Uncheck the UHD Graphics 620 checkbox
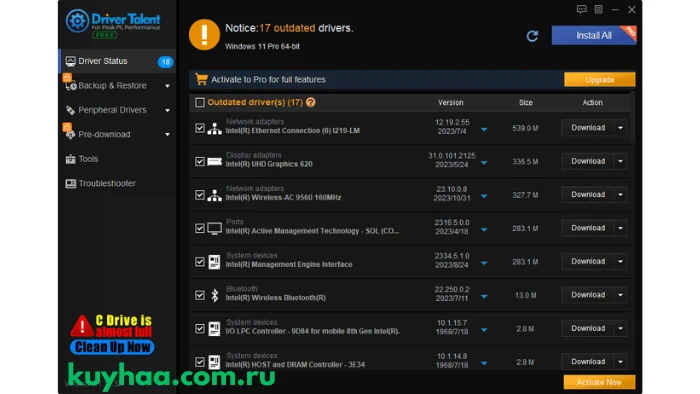 point(200,162)
